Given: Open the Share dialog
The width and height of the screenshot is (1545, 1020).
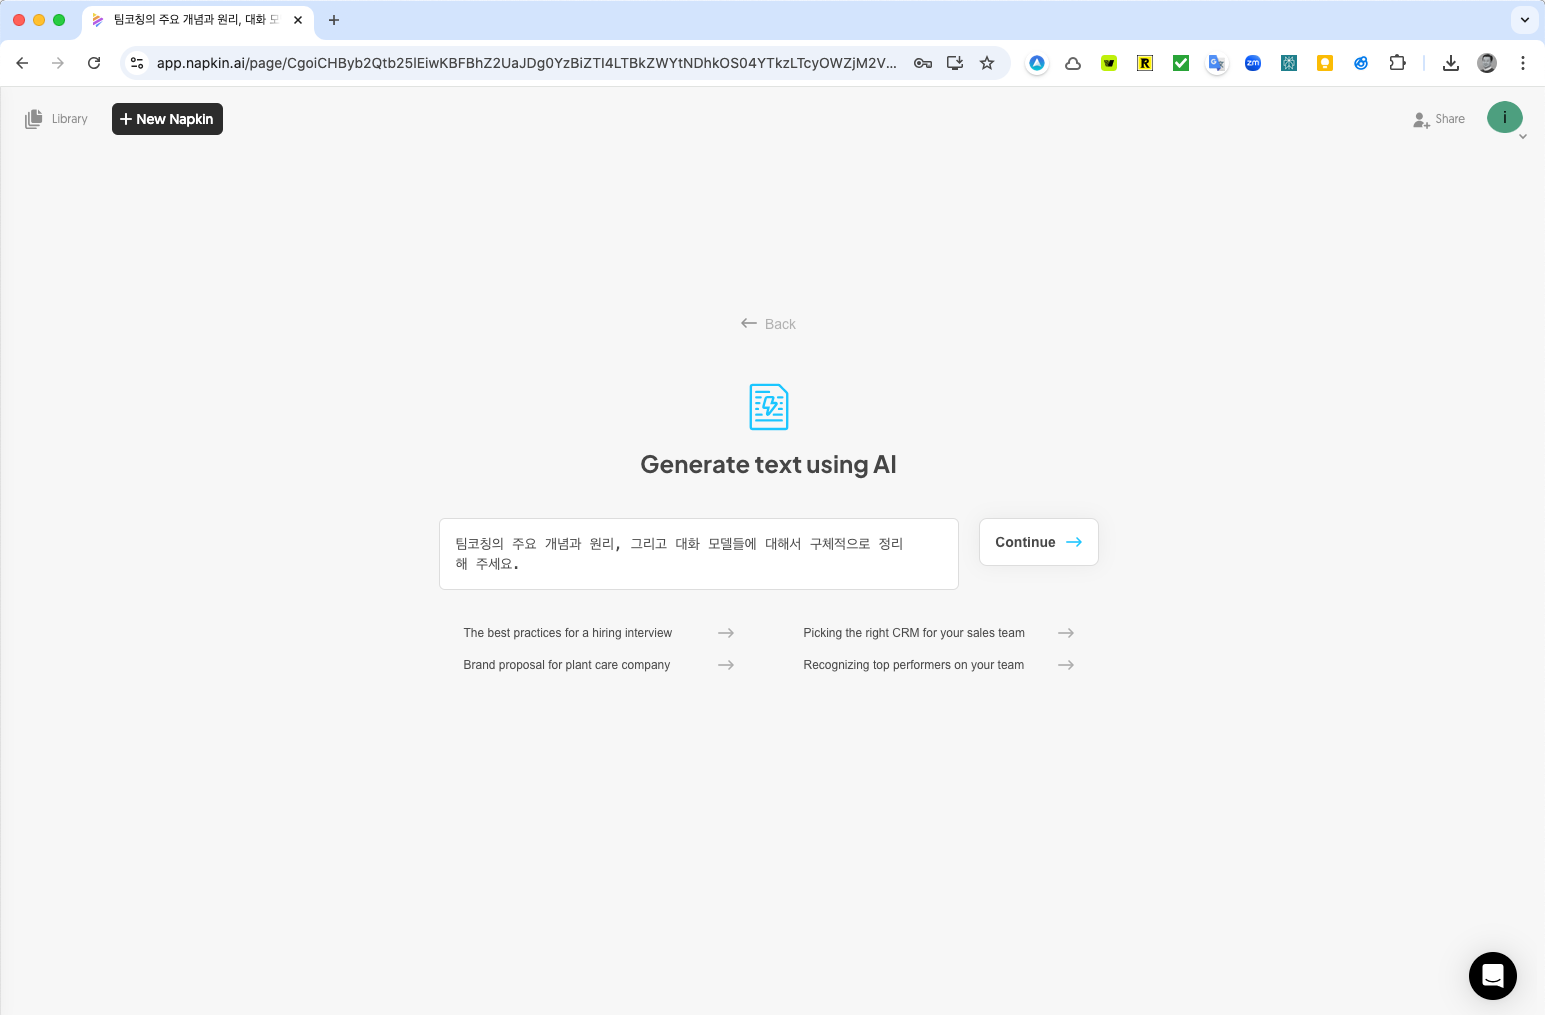Looking at the screenshot, I should point(1438,119).
